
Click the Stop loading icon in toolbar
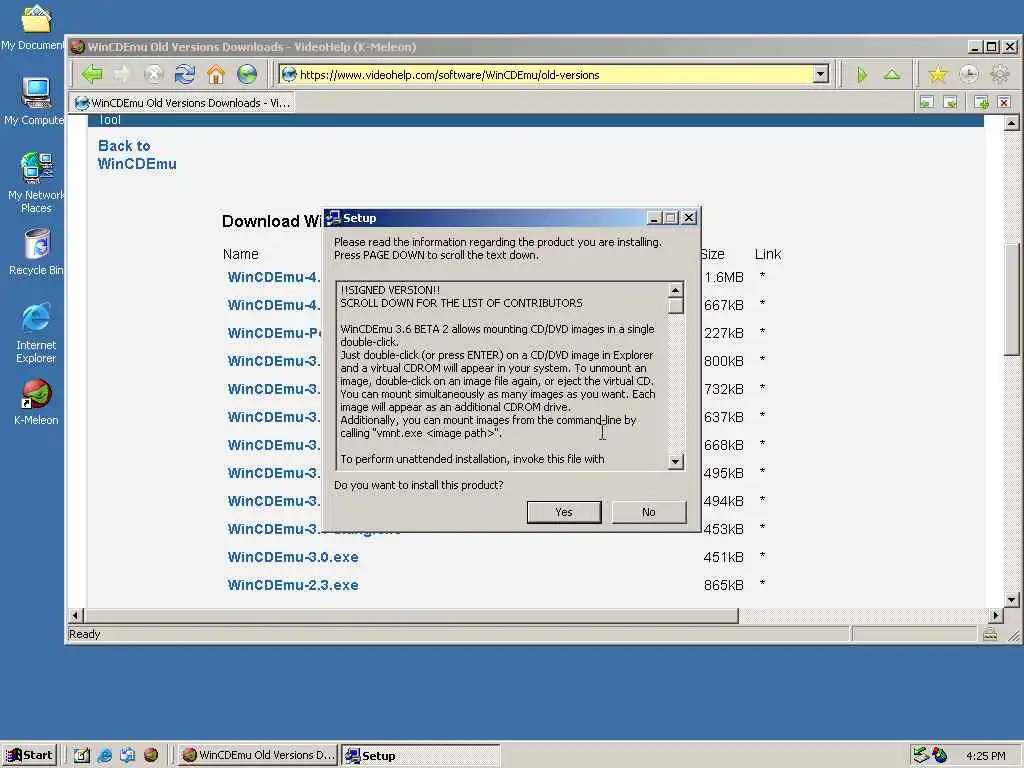tap(153, 74)
